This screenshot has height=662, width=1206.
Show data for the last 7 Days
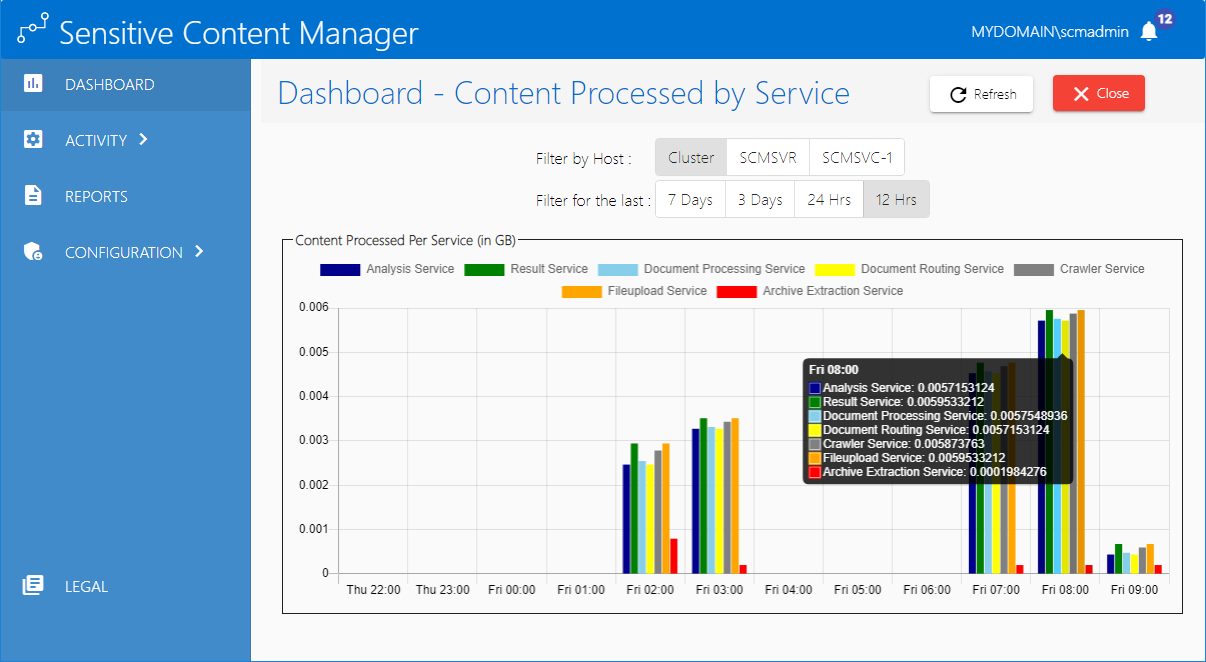(690, 199)
